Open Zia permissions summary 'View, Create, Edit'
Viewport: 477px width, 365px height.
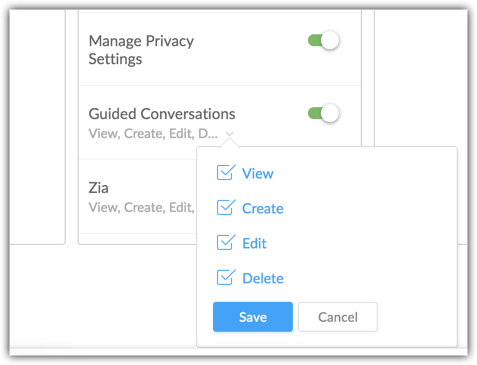point(141,207)
